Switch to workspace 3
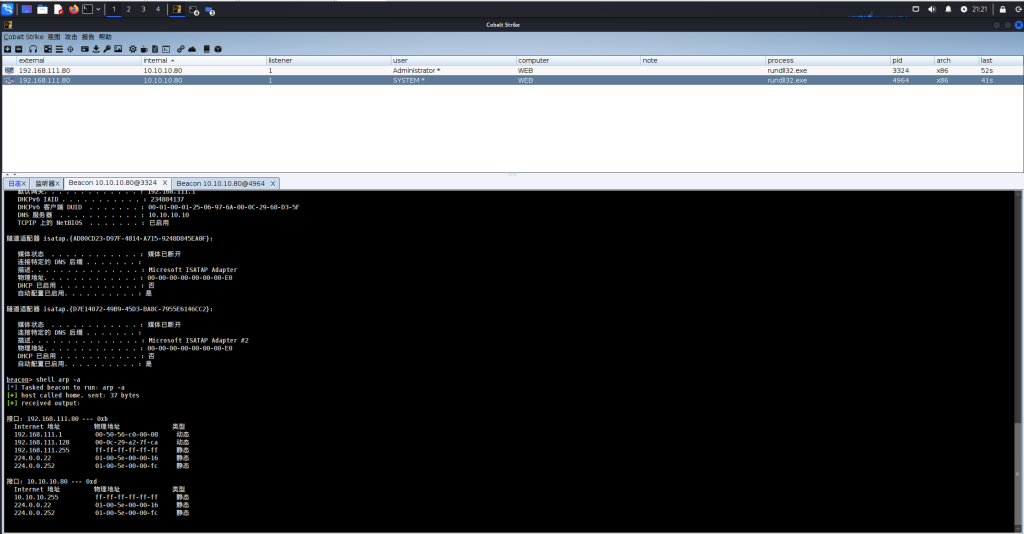 tap(143, 9)
